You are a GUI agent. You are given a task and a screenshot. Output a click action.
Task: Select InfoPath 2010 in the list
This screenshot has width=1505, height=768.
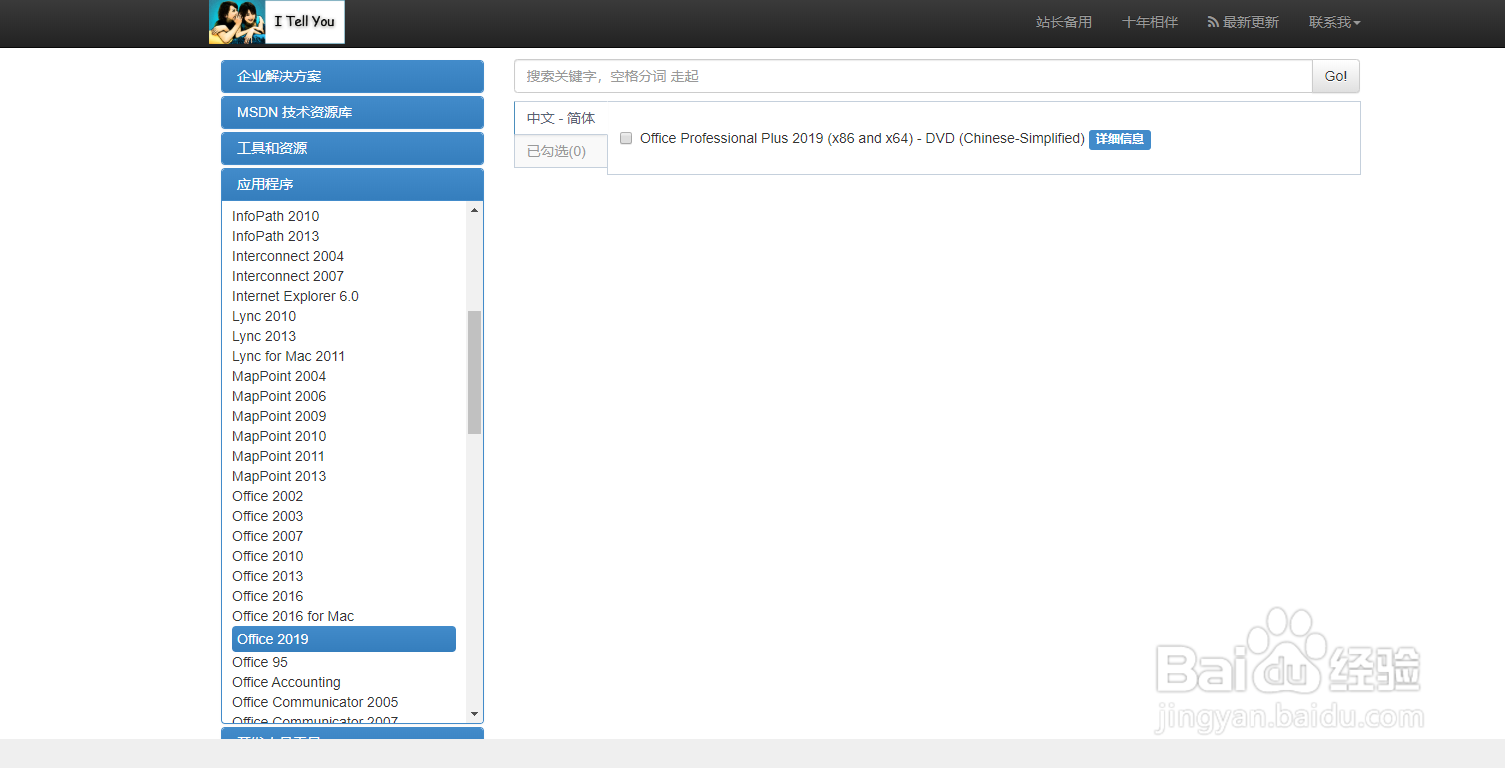point(276,216)
